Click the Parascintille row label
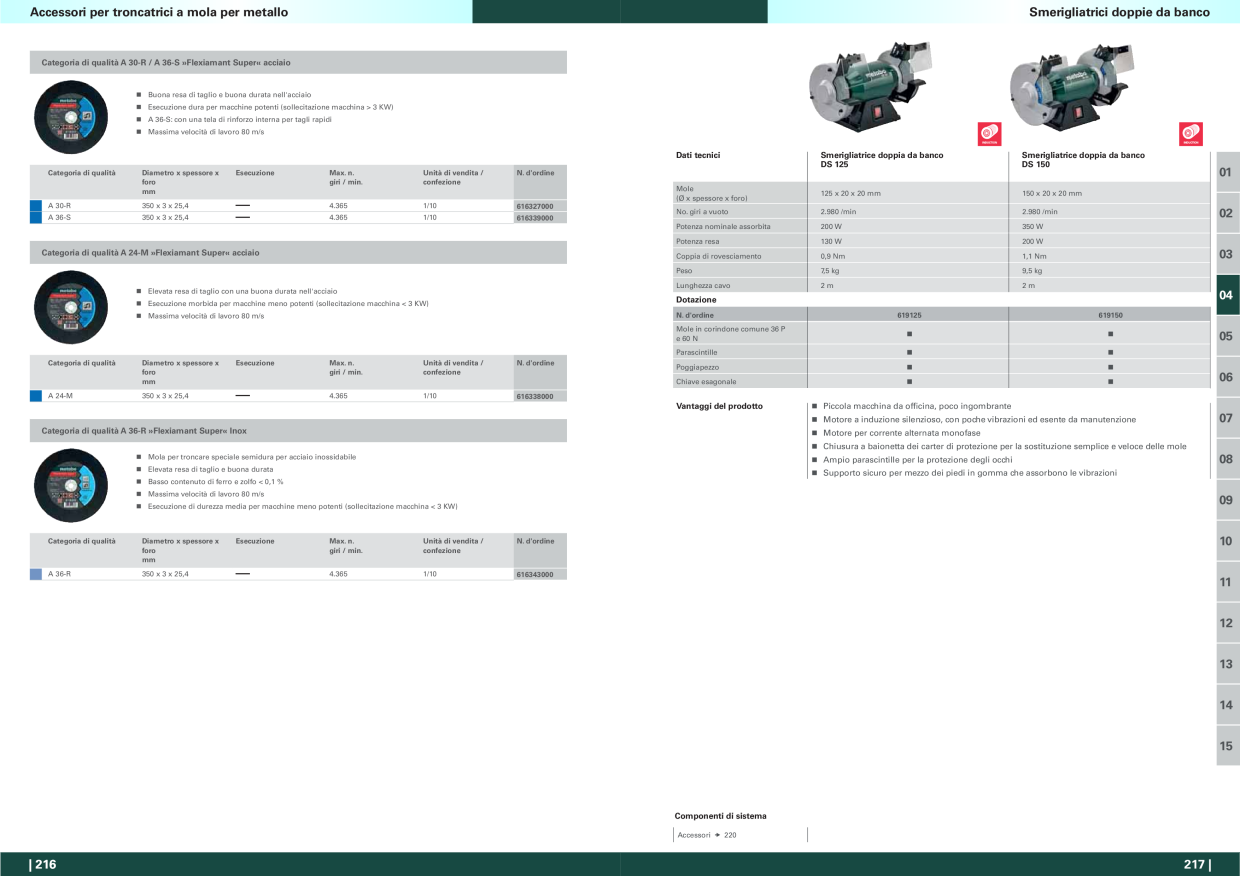The width and height of the screenshot is (1240, 876). click(x=697, y=352)
